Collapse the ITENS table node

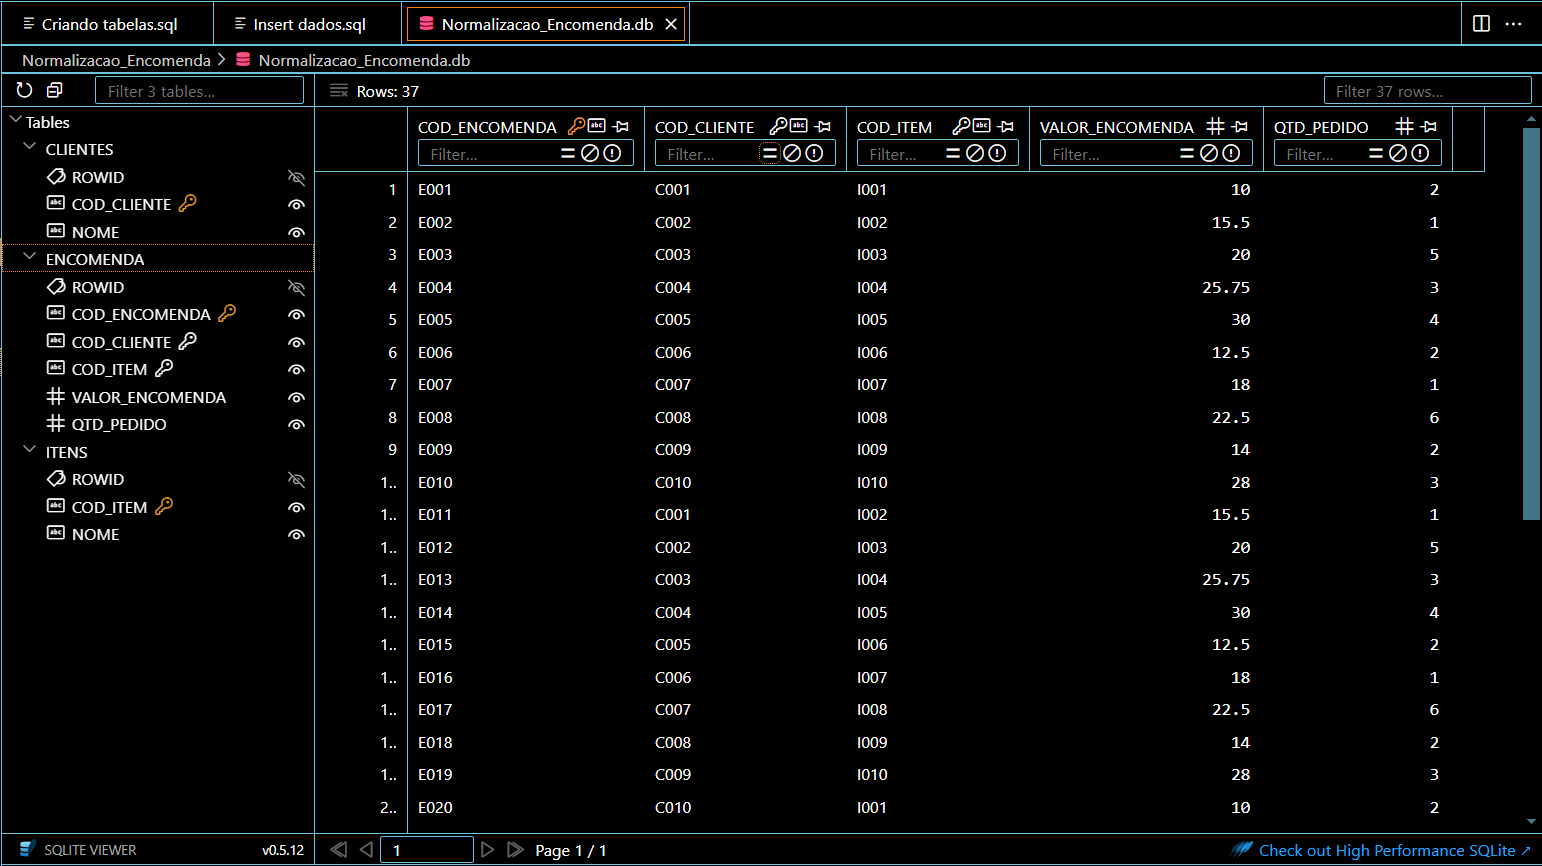click(29, 451)
